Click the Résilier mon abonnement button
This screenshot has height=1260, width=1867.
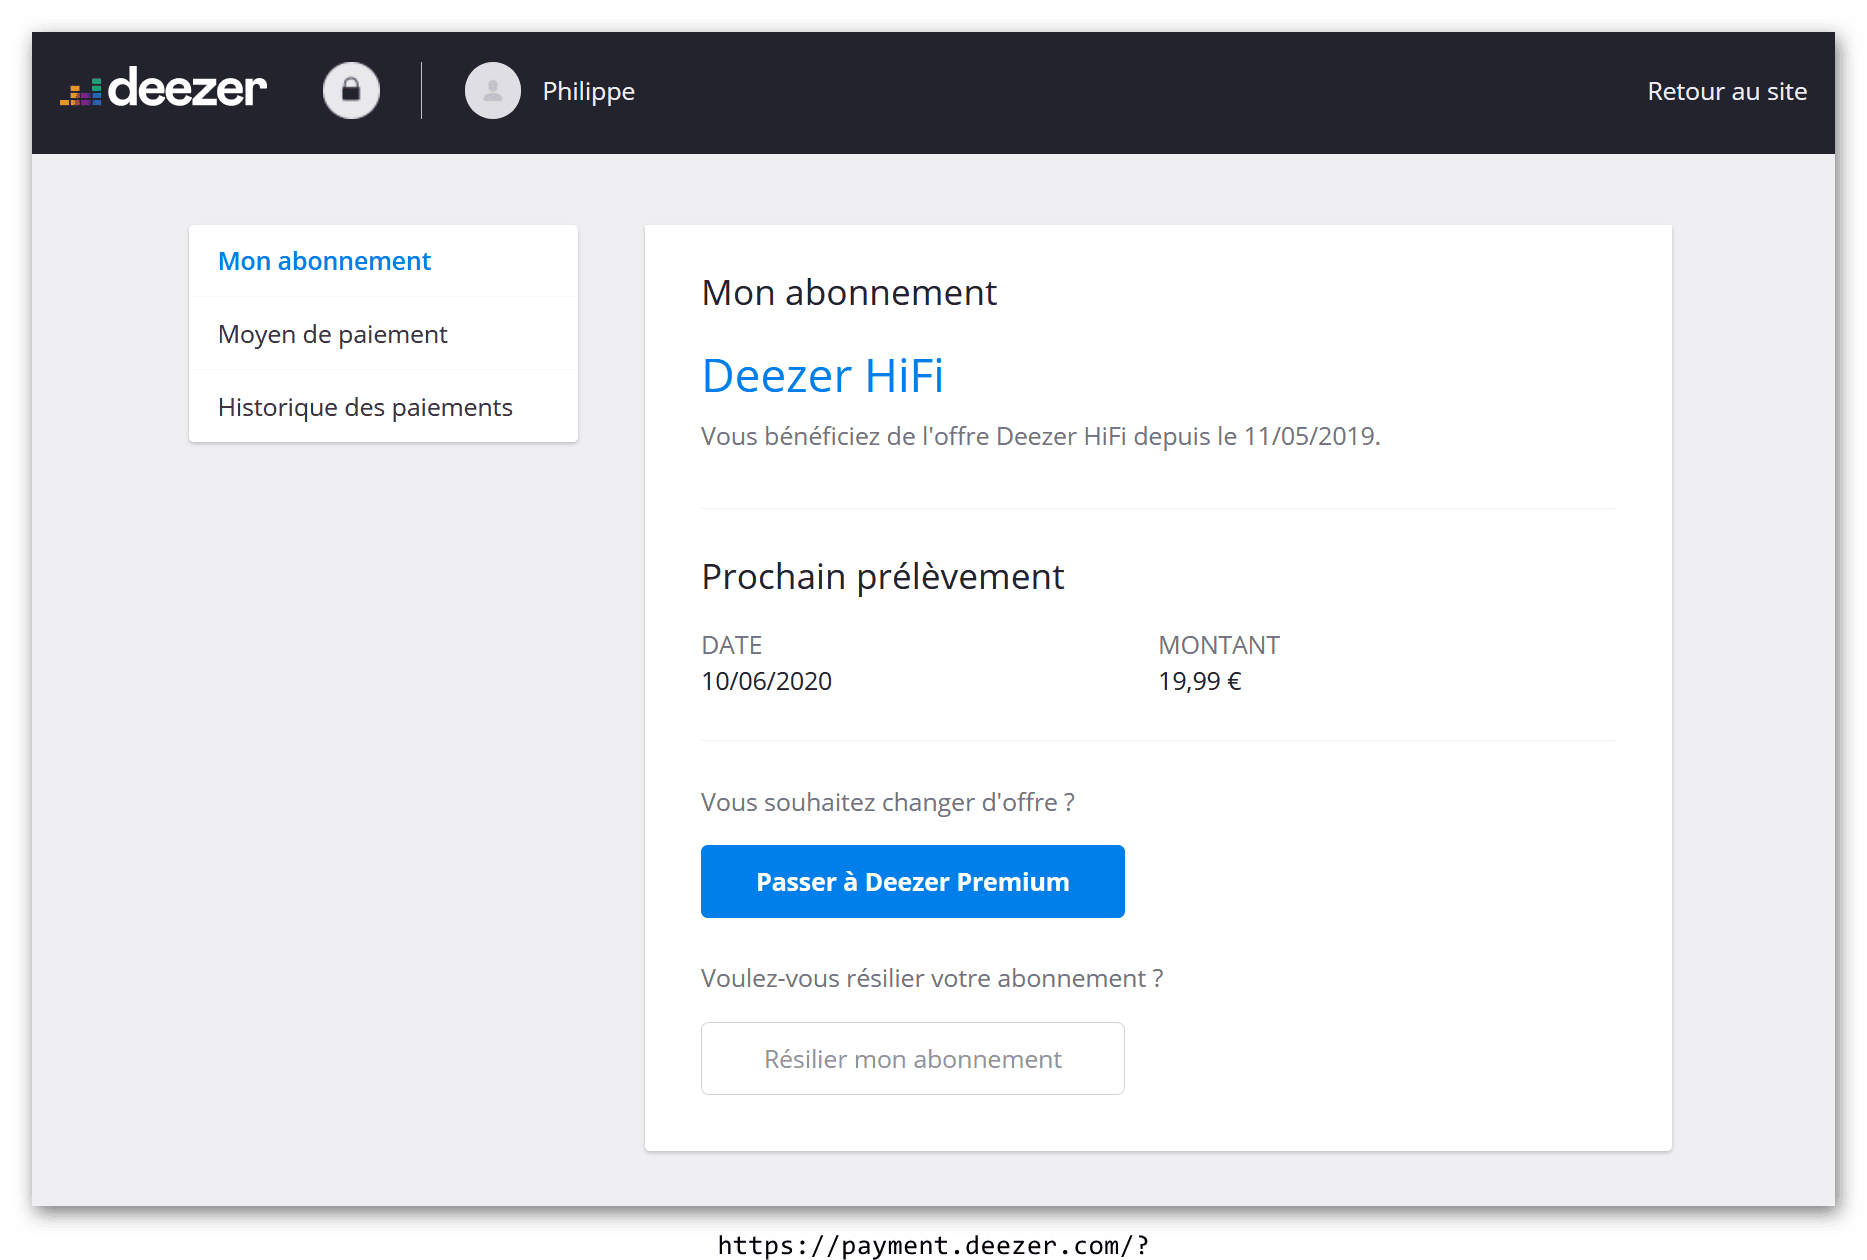click(x=913, y=1058)
